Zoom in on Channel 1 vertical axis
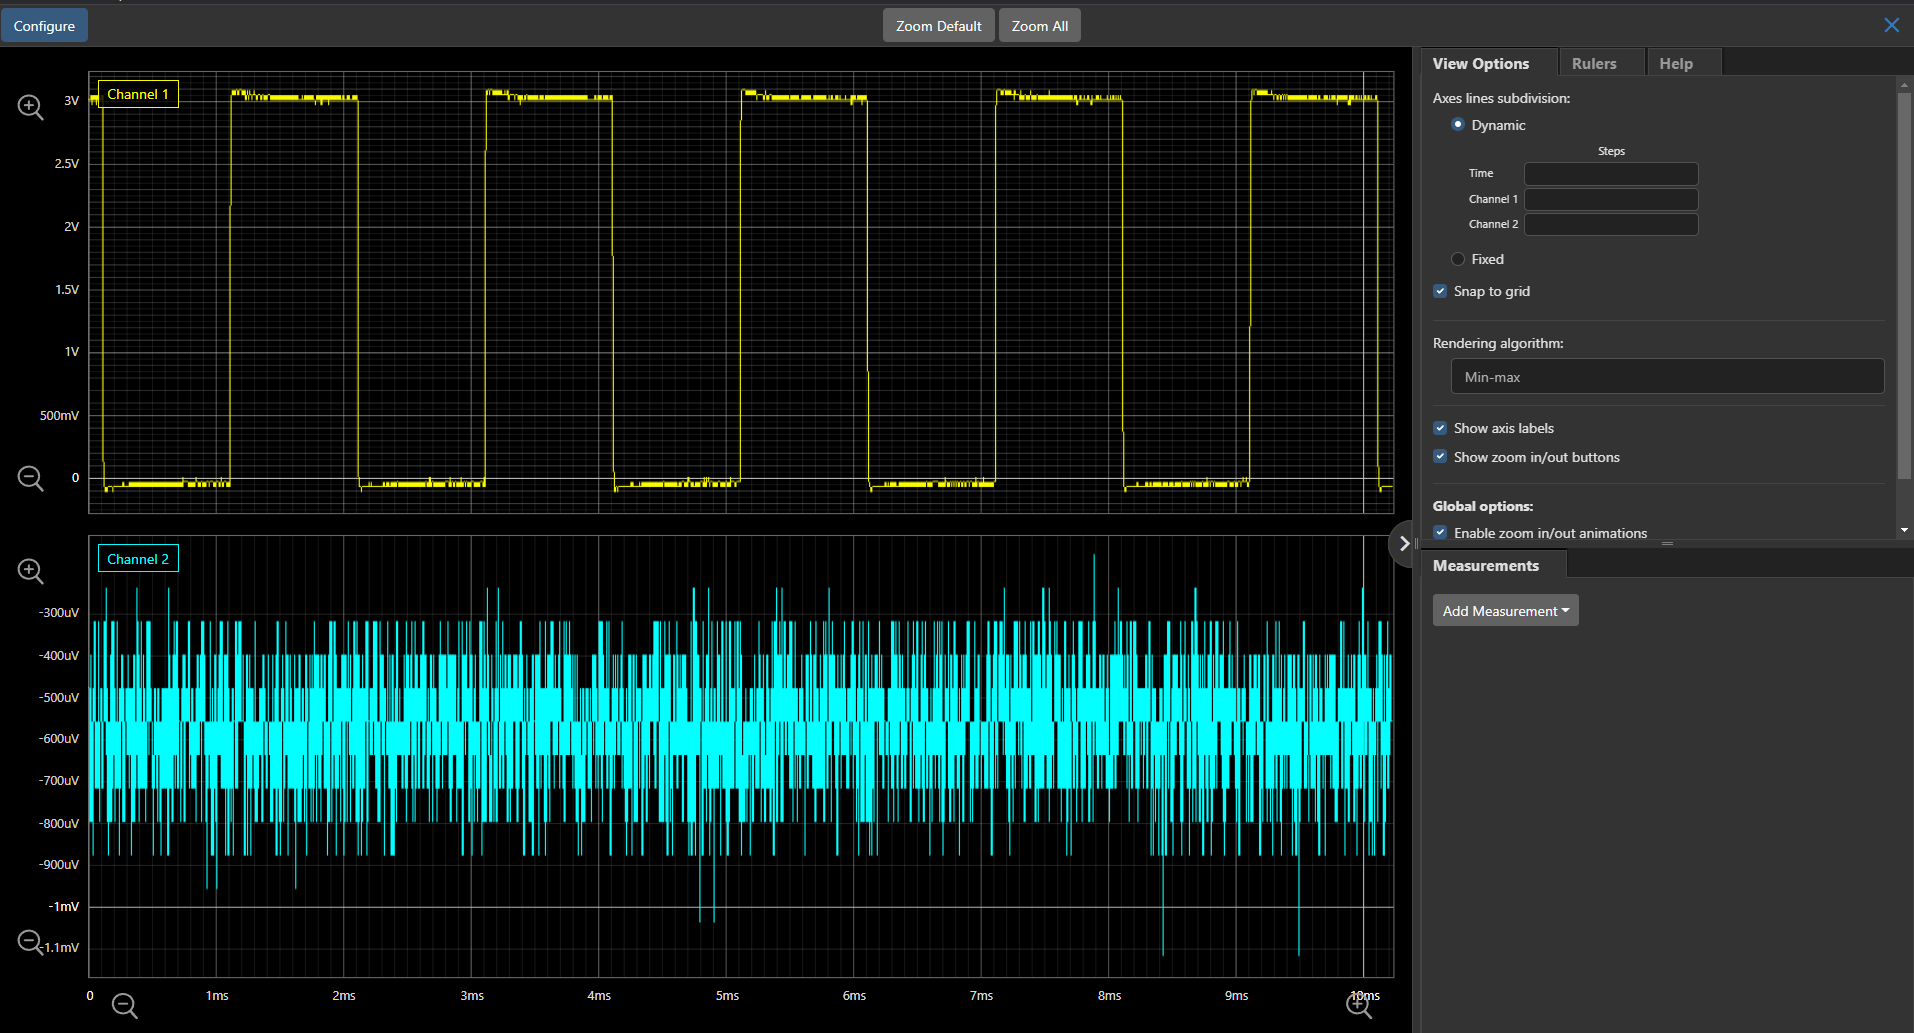 click(30, 107)
